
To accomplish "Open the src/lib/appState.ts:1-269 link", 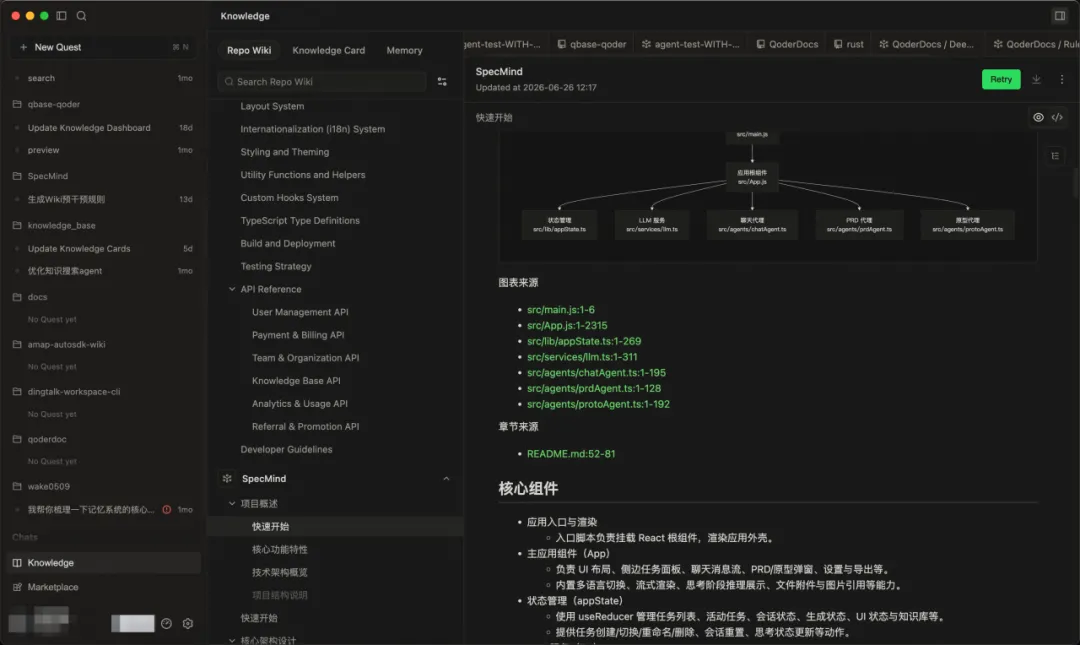I will tap(583, 342).
